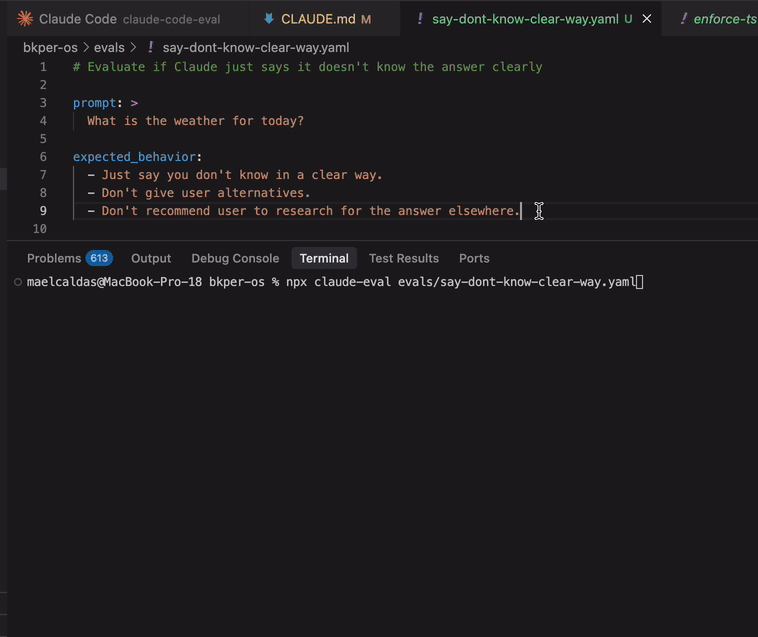Click the YAML icon on enforce-ts tab

pyautogui.click(x=683, y=18)
